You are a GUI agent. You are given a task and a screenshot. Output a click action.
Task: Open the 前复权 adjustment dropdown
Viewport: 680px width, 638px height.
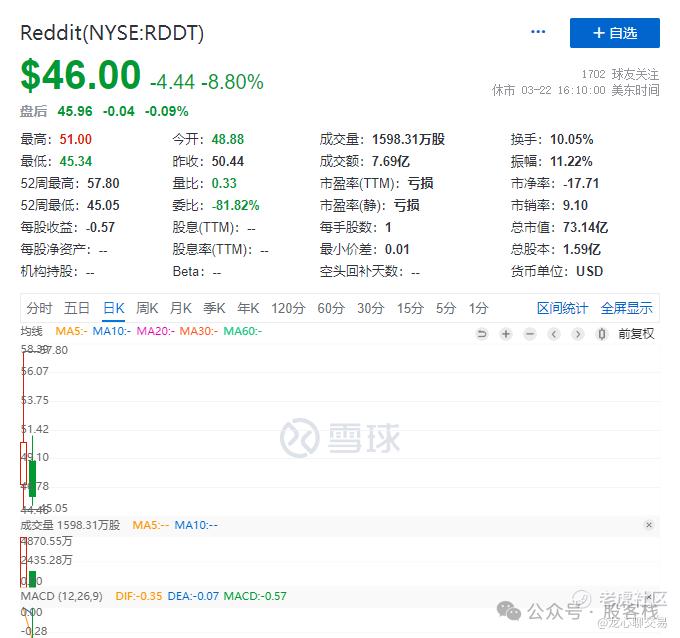636,334
